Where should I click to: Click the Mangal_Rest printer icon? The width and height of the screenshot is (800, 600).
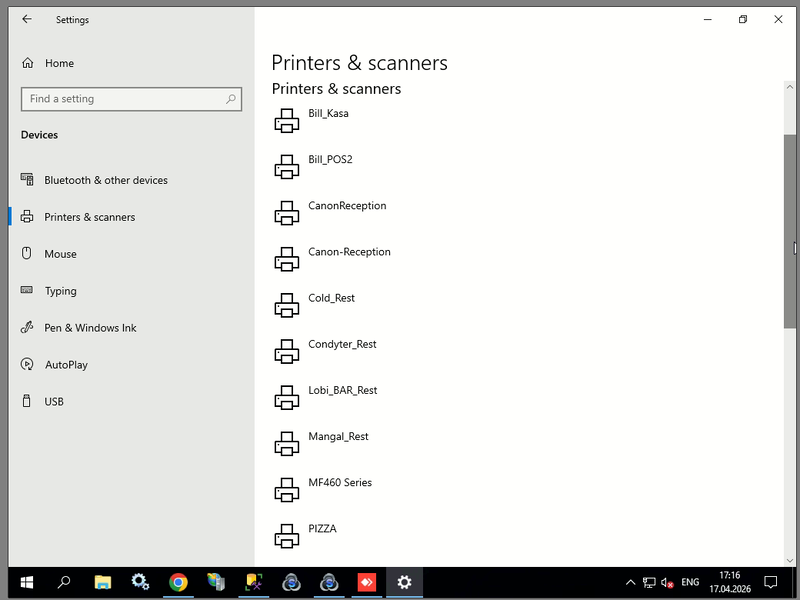pyautogui.click(x=287, y=443)
